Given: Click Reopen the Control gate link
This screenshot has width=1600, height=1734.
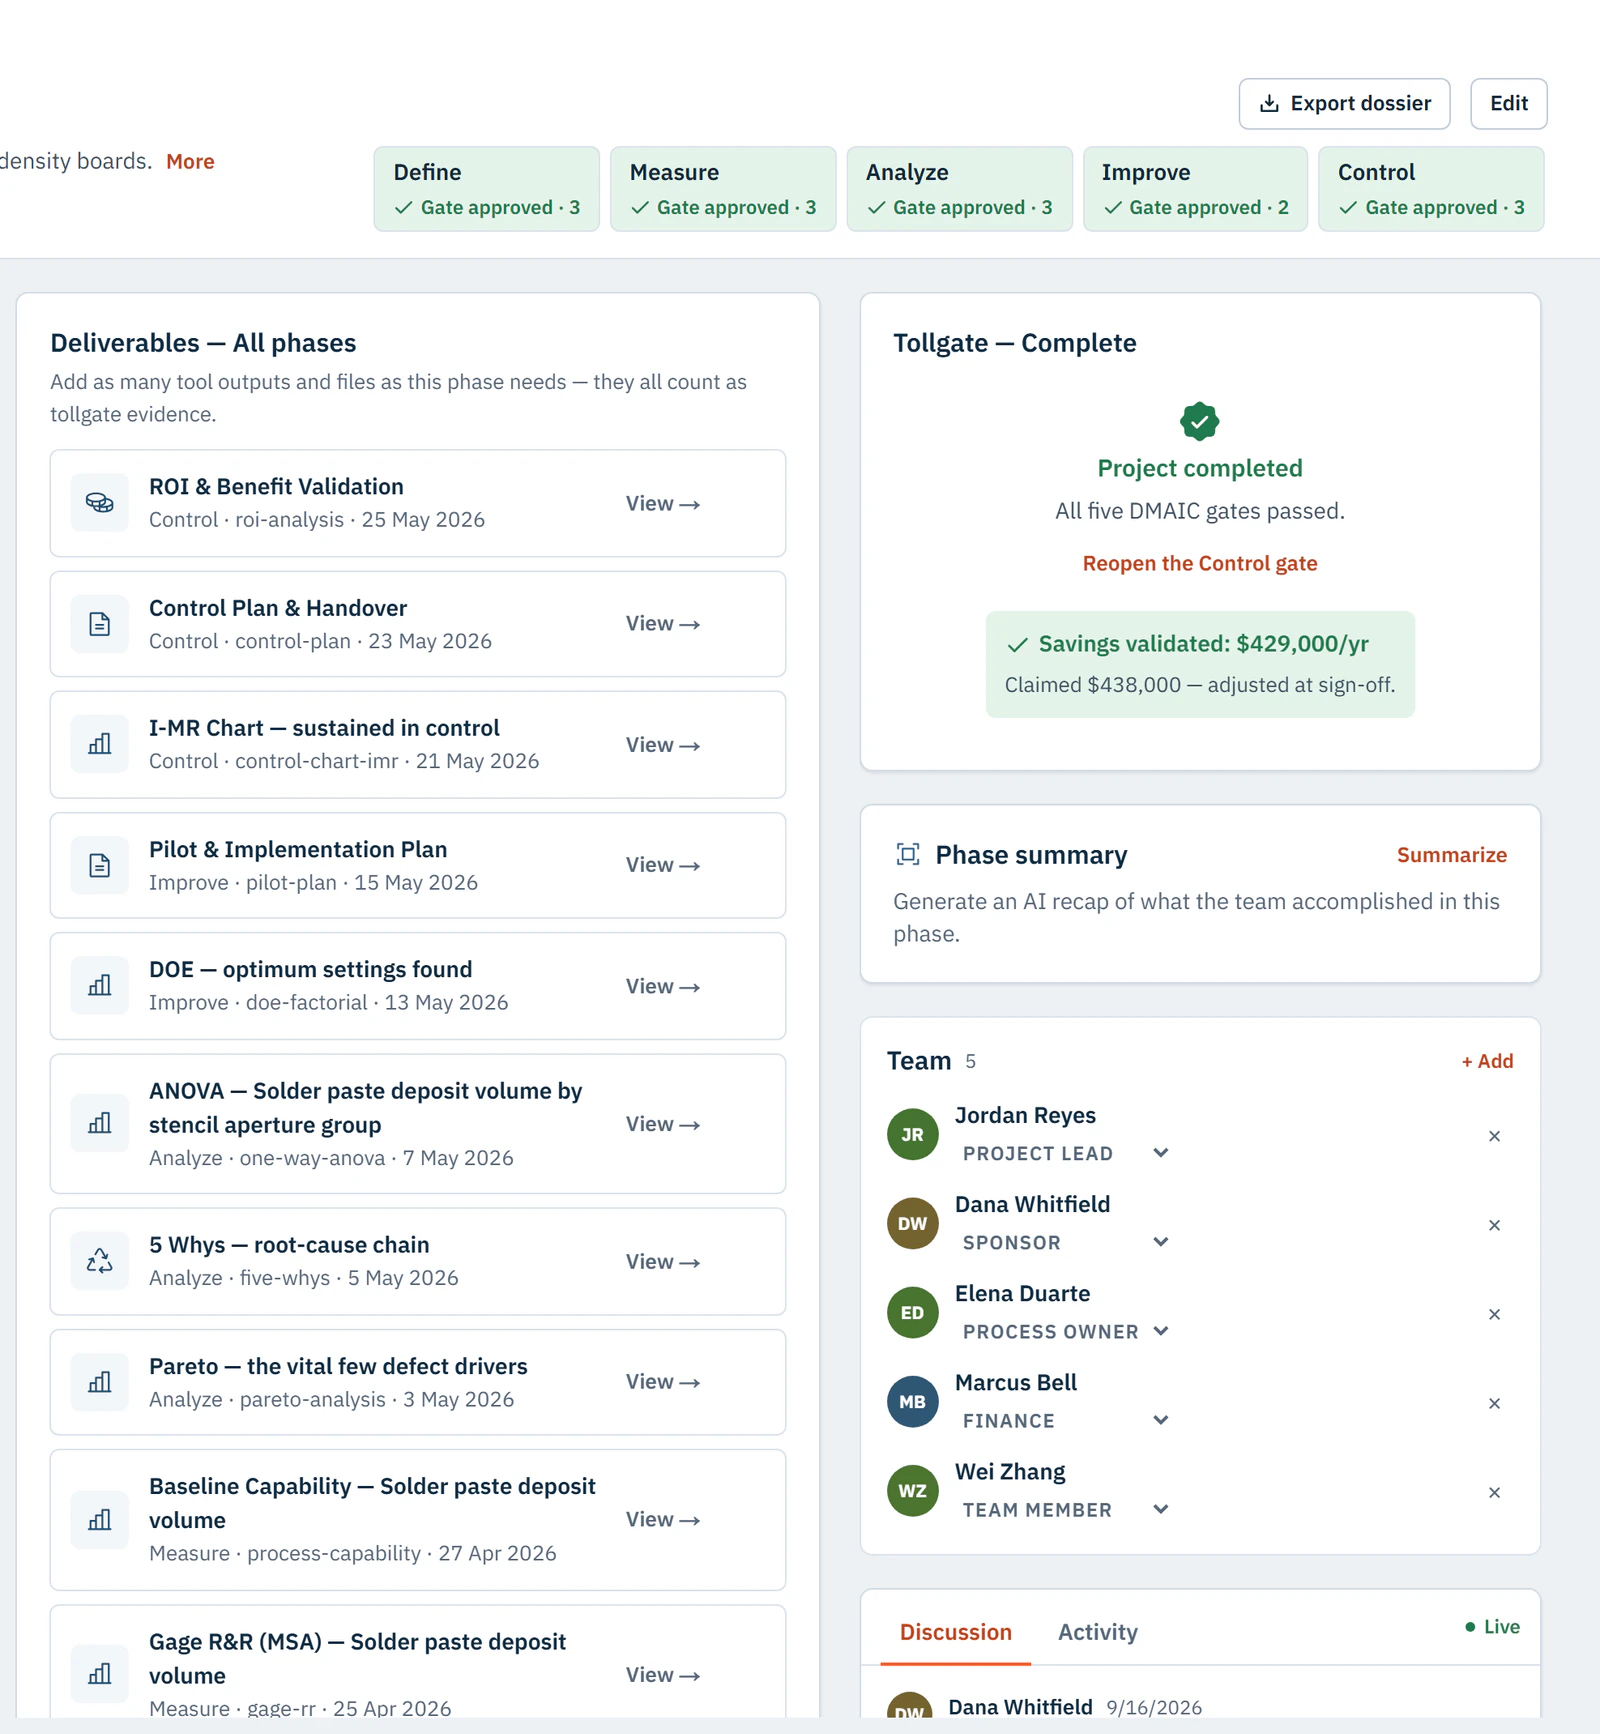Looking at the screenshot, I should [1199, 563].
